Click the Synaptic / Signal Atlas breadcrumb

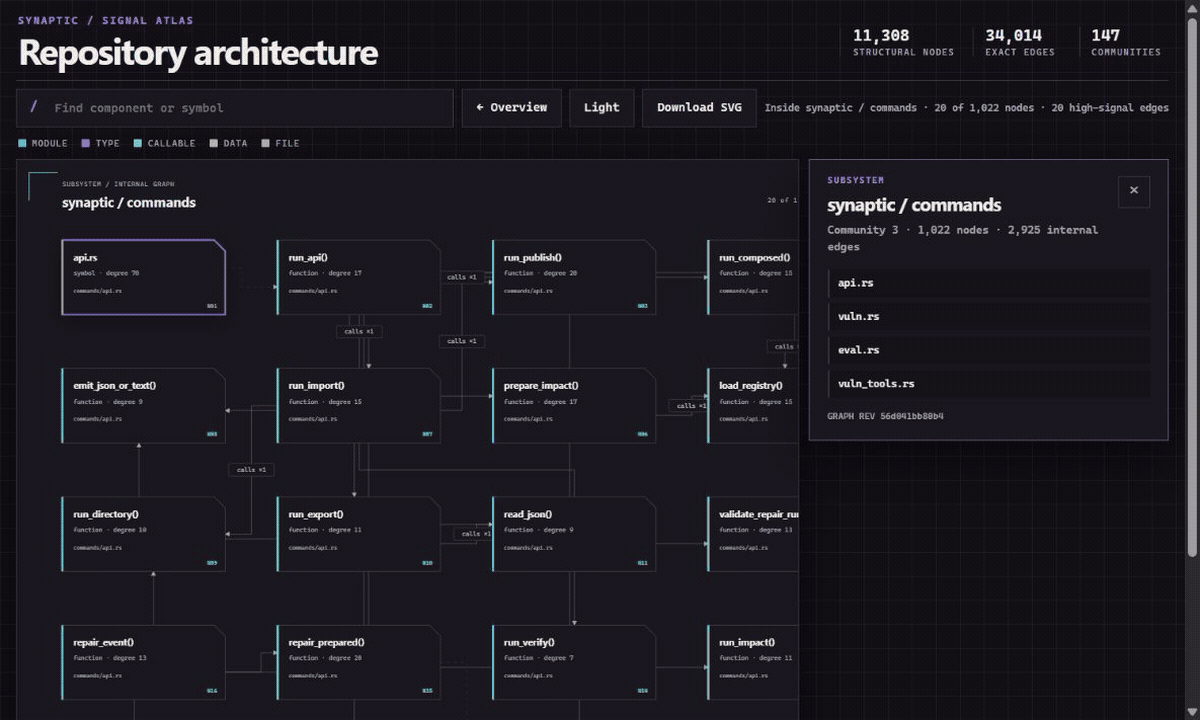point(106,20)
